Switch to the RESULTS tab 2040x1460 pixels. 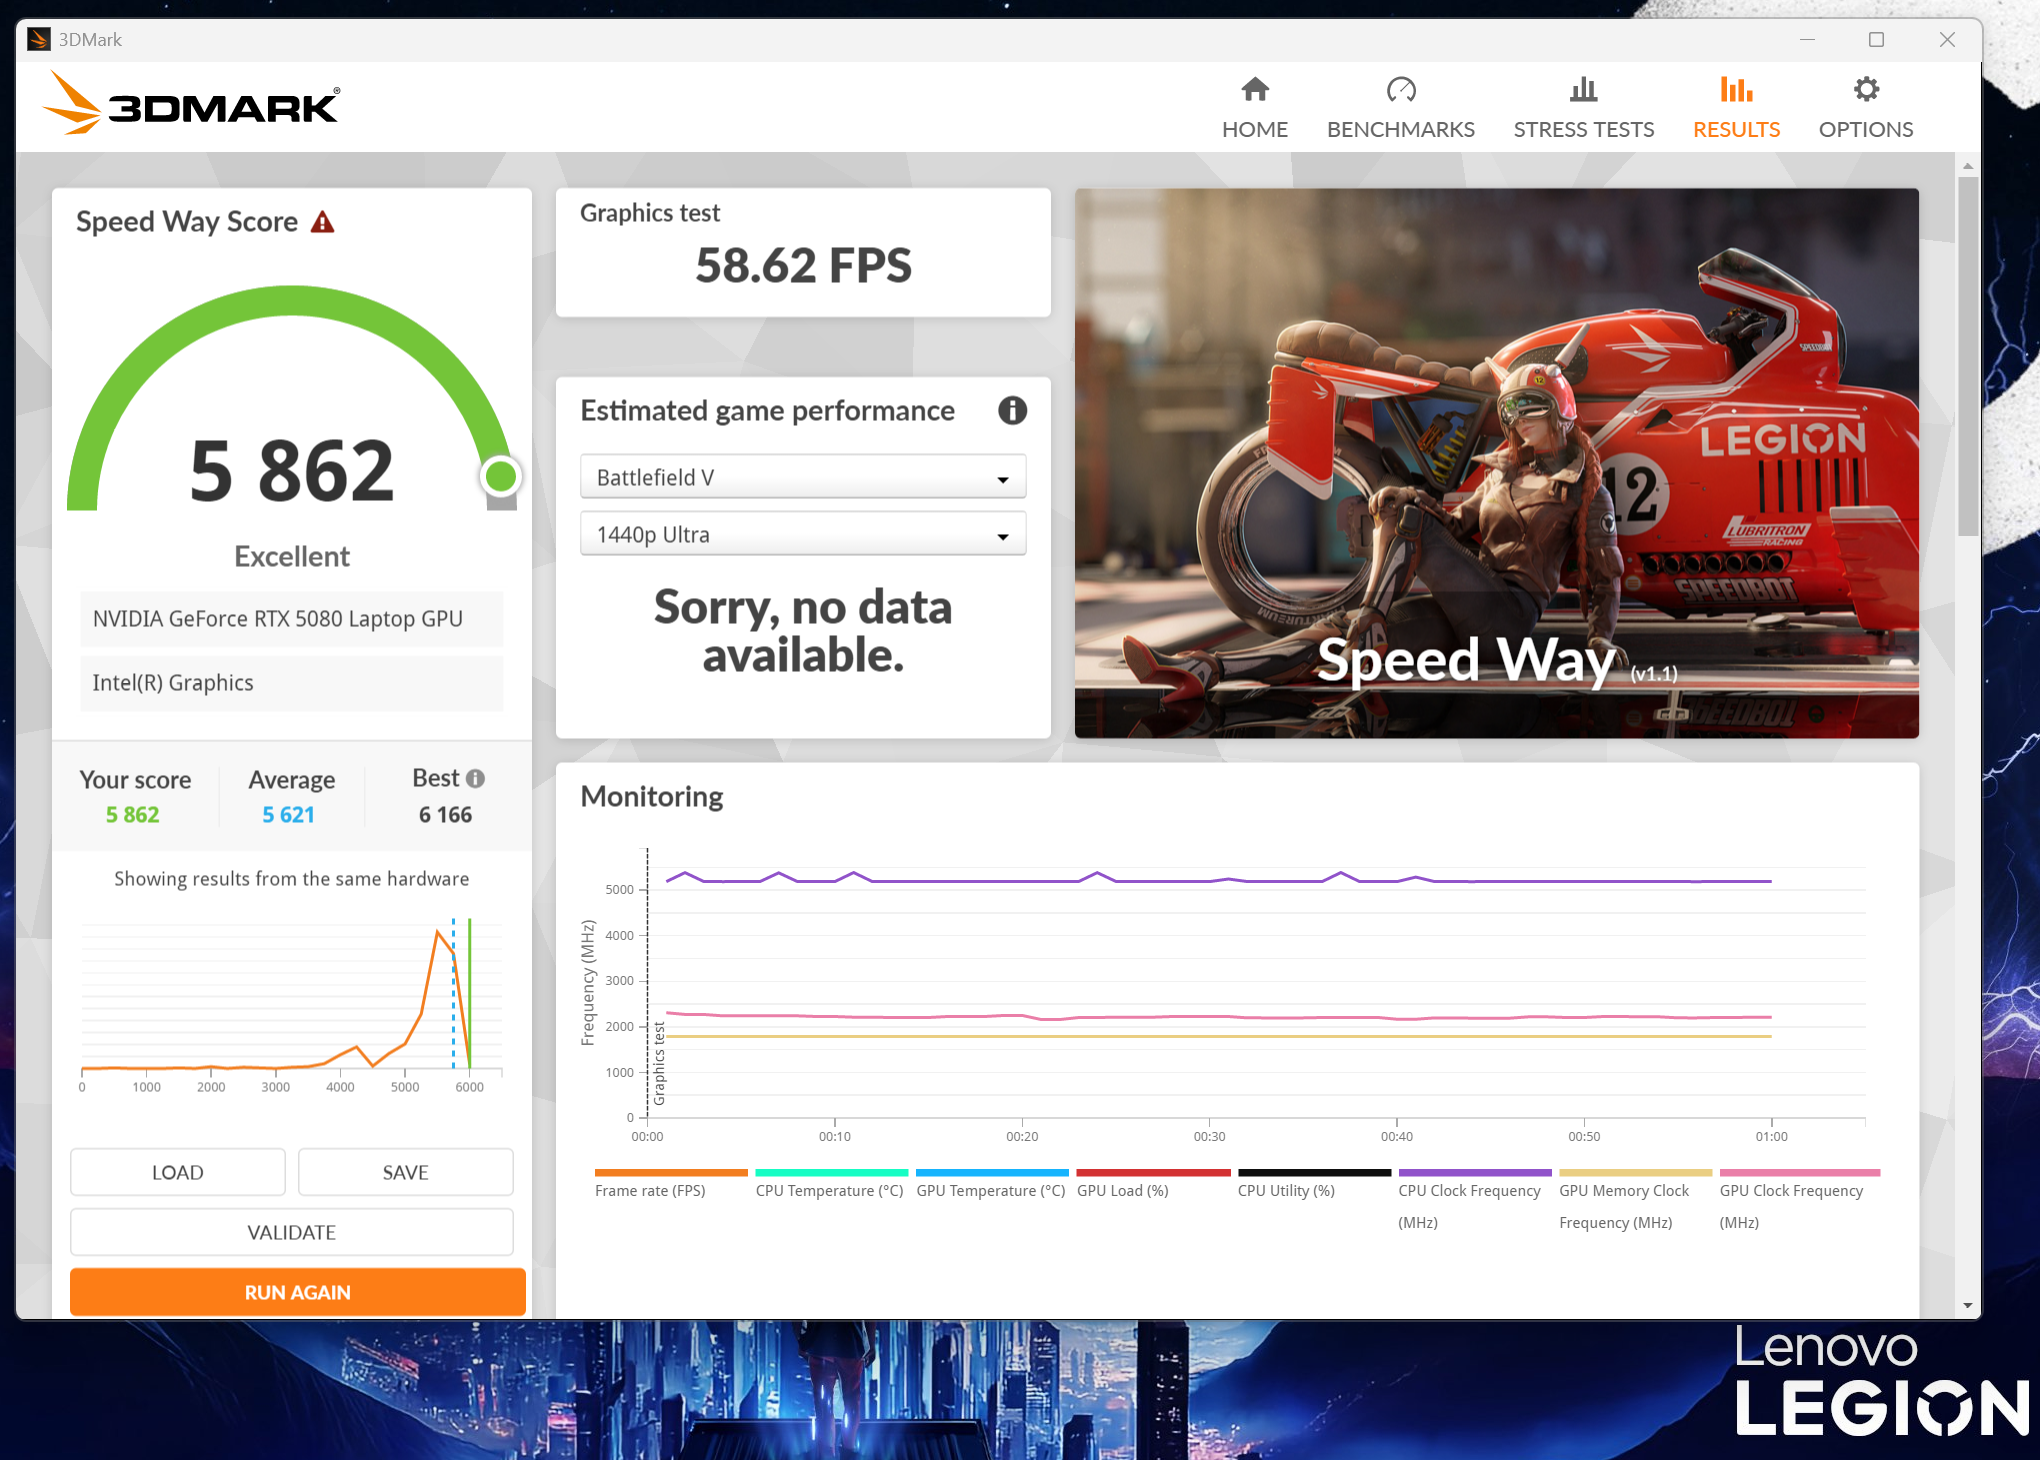click(1736, 108)
